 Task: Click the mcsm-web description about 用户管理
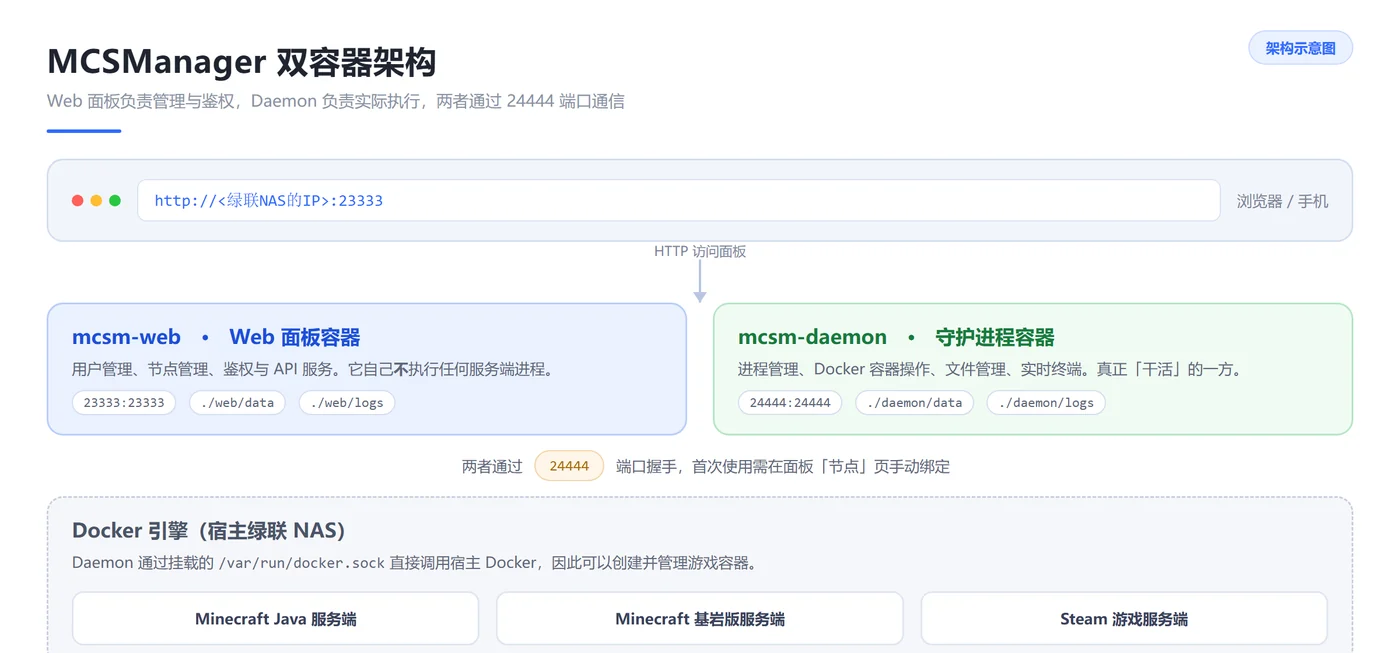pyautogui.click(x=313, y=369)
